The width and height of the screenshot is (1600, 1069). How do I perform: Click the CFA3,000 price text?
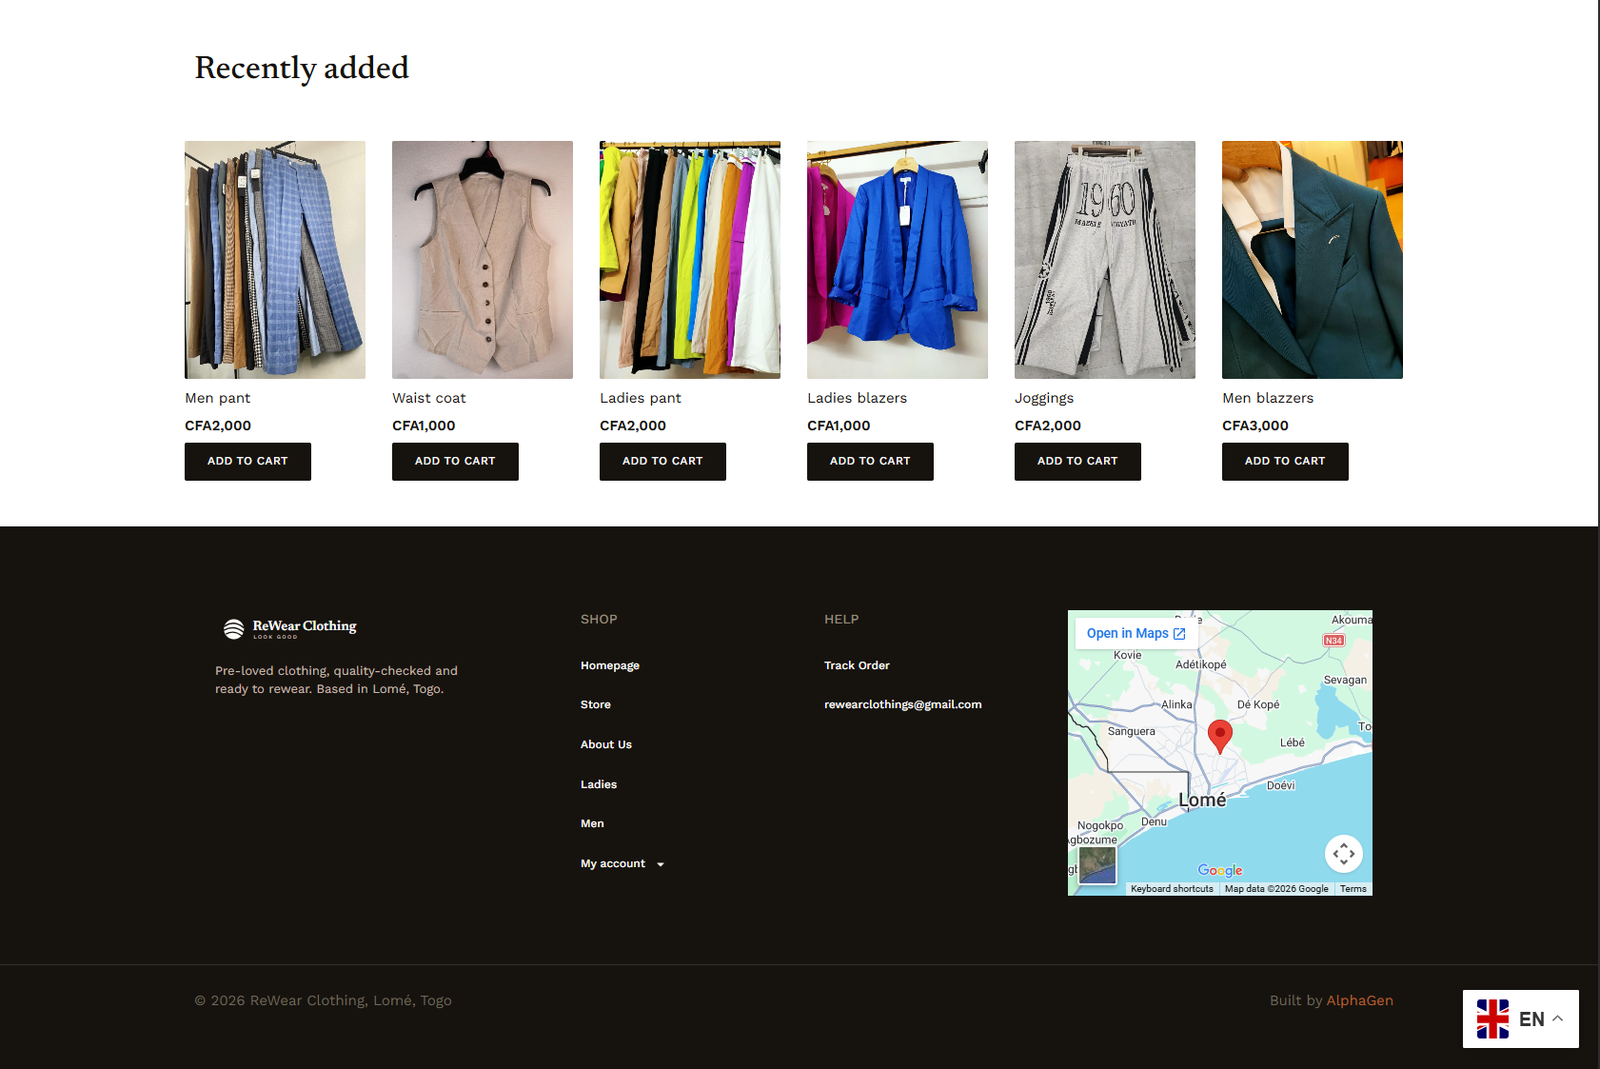pos(1255,426)
